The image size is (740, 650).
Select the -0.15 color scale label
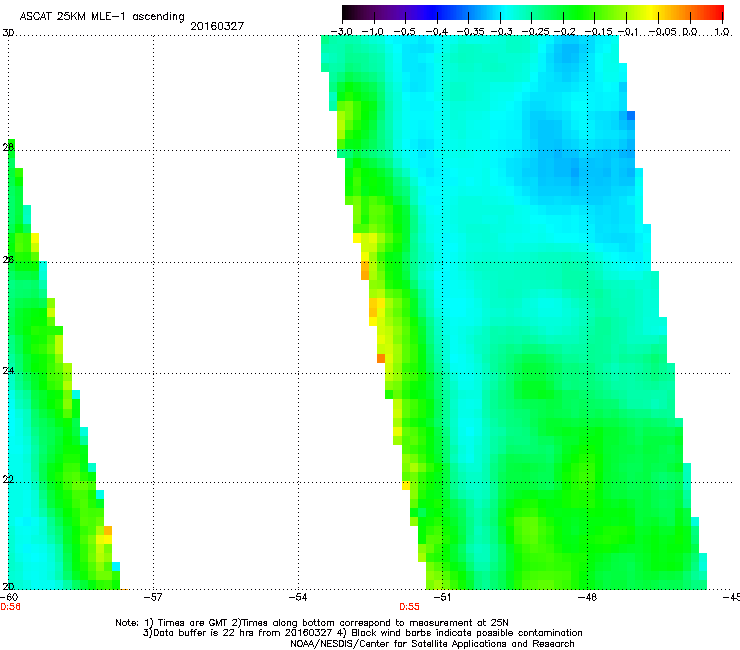pyautogui.click(x=598, y=32)
